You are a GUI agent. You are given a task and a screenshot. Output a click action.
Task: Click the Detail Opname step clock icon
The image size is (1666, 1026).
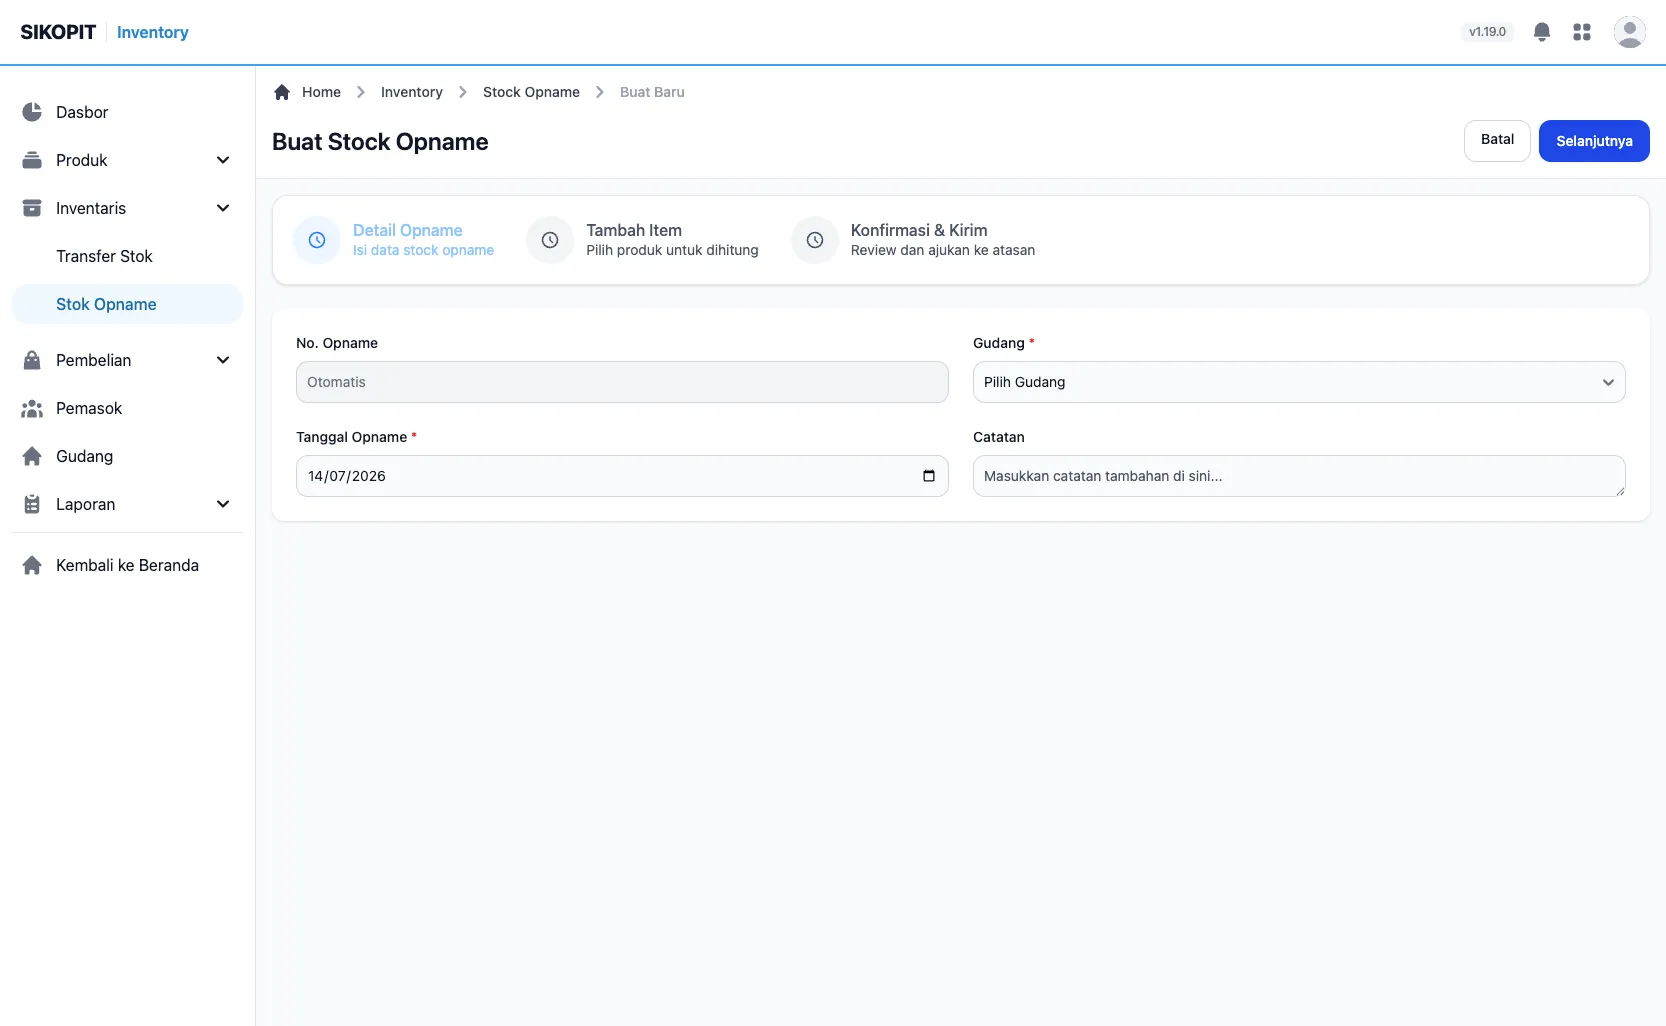pos(317,240)
